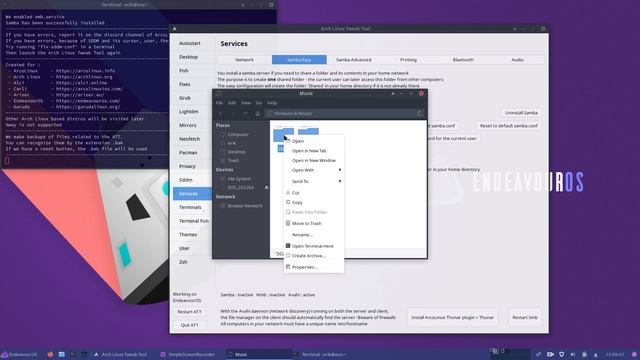
Task: Click Reset to default samba.conf button
Action: point(509,126)
